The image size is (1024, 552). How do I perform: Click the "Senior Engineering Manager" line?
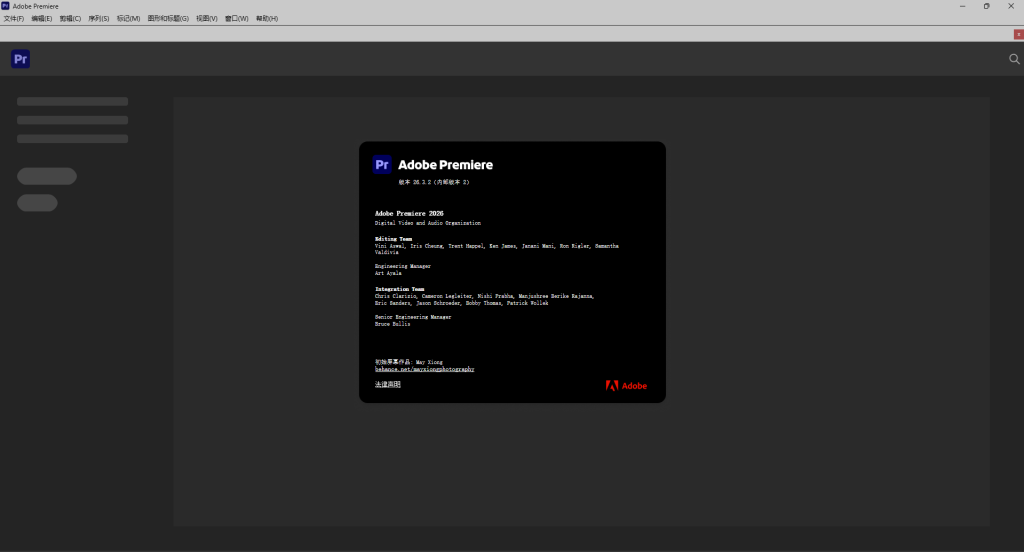click(413, 317)
